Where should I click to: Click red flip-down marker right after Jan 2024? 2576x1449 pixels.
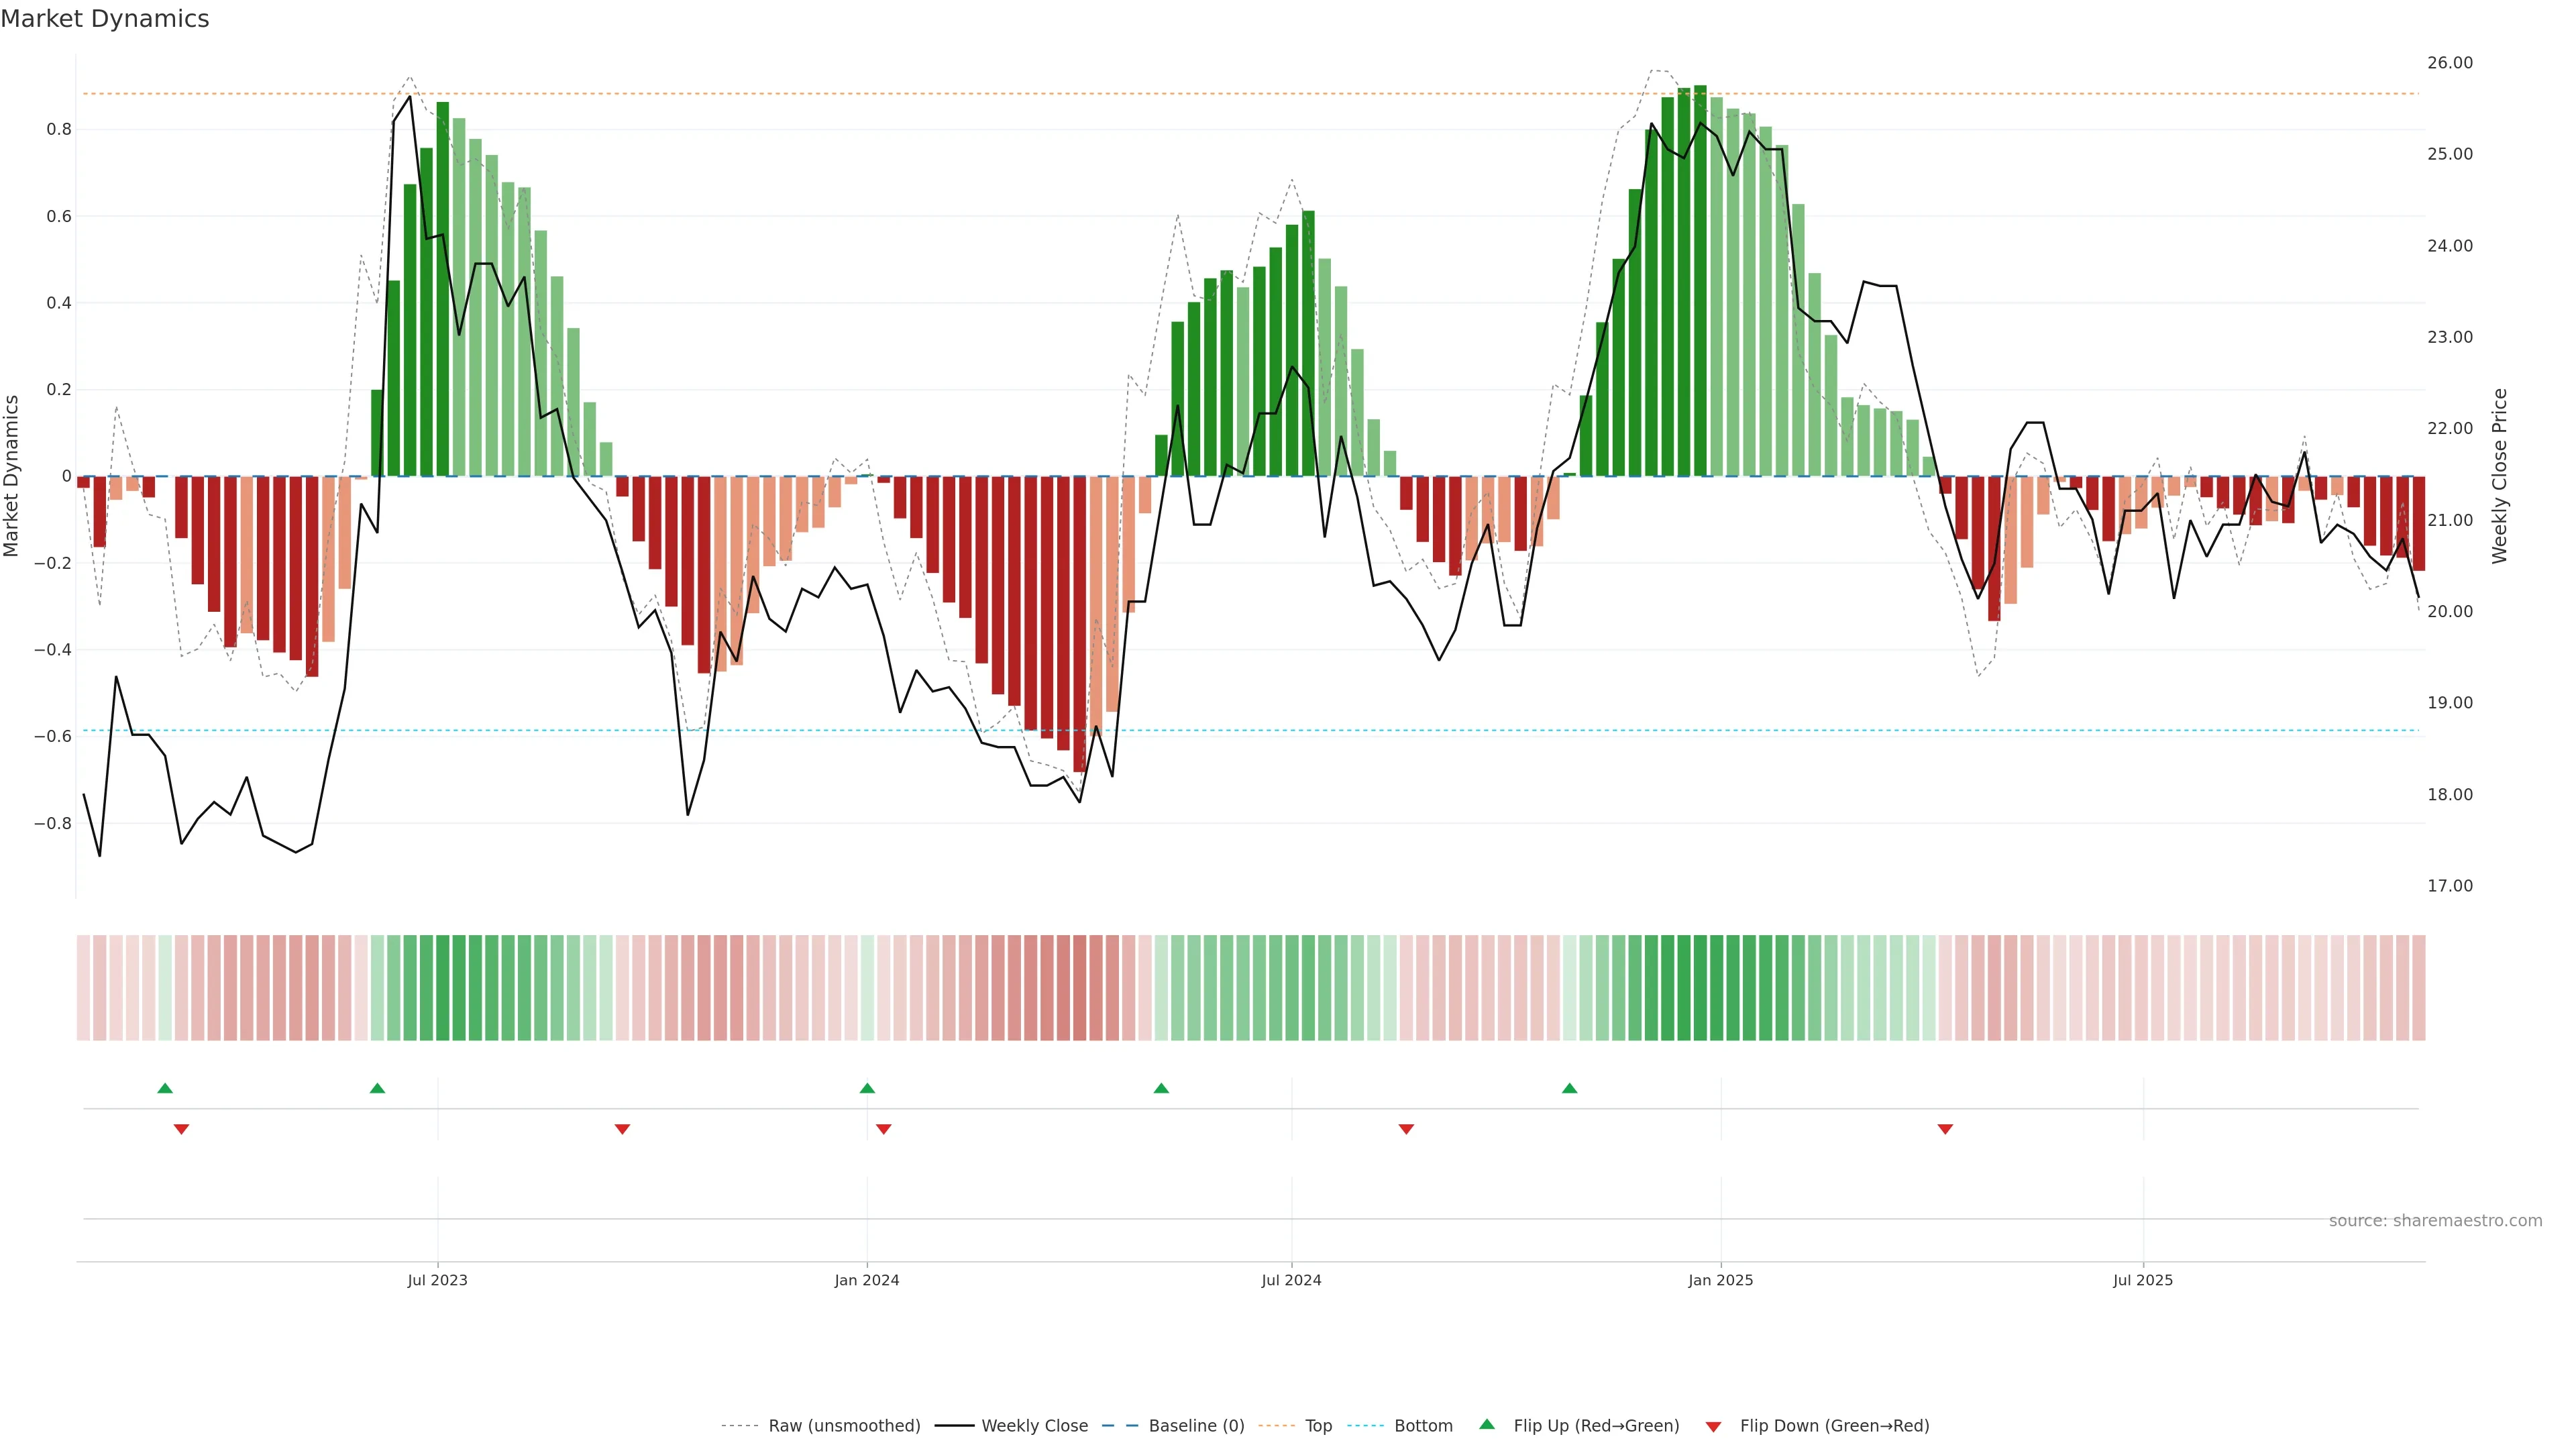(883, 1129)
